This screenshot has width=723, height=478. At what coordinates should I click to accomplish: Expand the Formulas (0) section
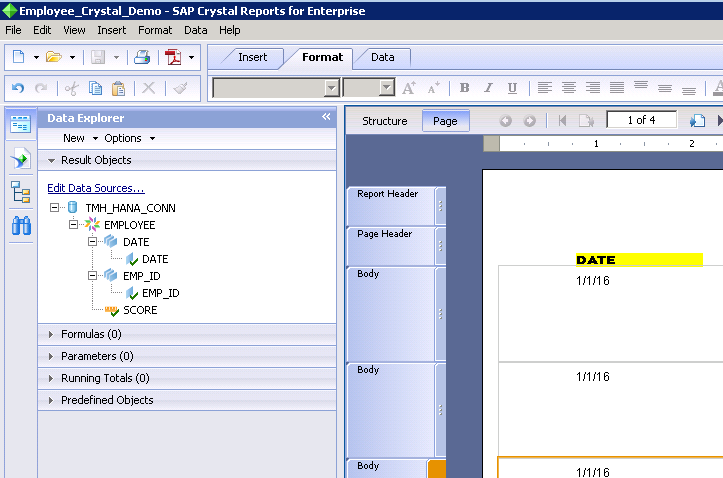tap(51, 334)
